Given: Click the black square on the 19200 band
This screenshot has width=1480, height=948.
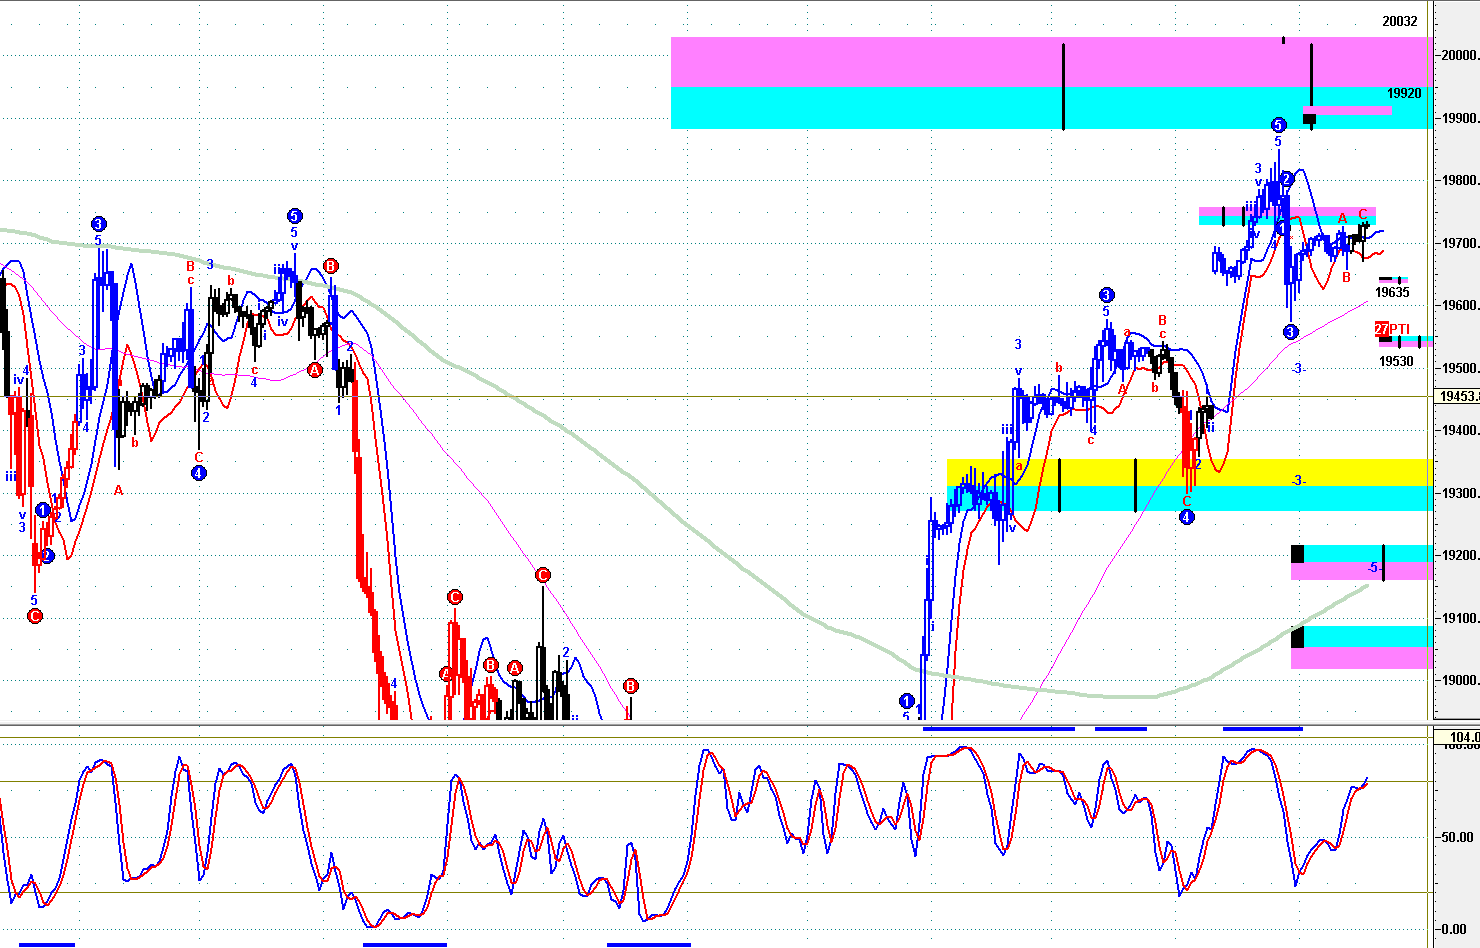Looking at the screenshot, I should (x=1297, y=553).
